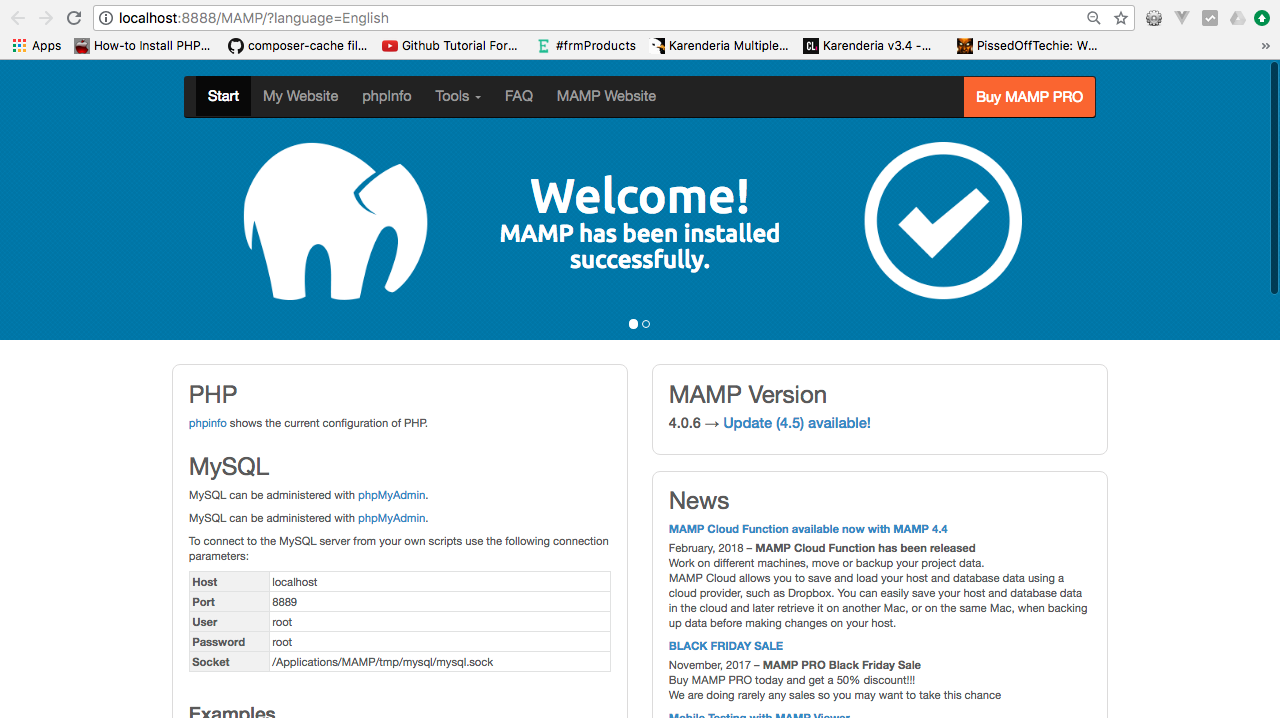Click the gray checkmark extension icon

point(1210,18)
